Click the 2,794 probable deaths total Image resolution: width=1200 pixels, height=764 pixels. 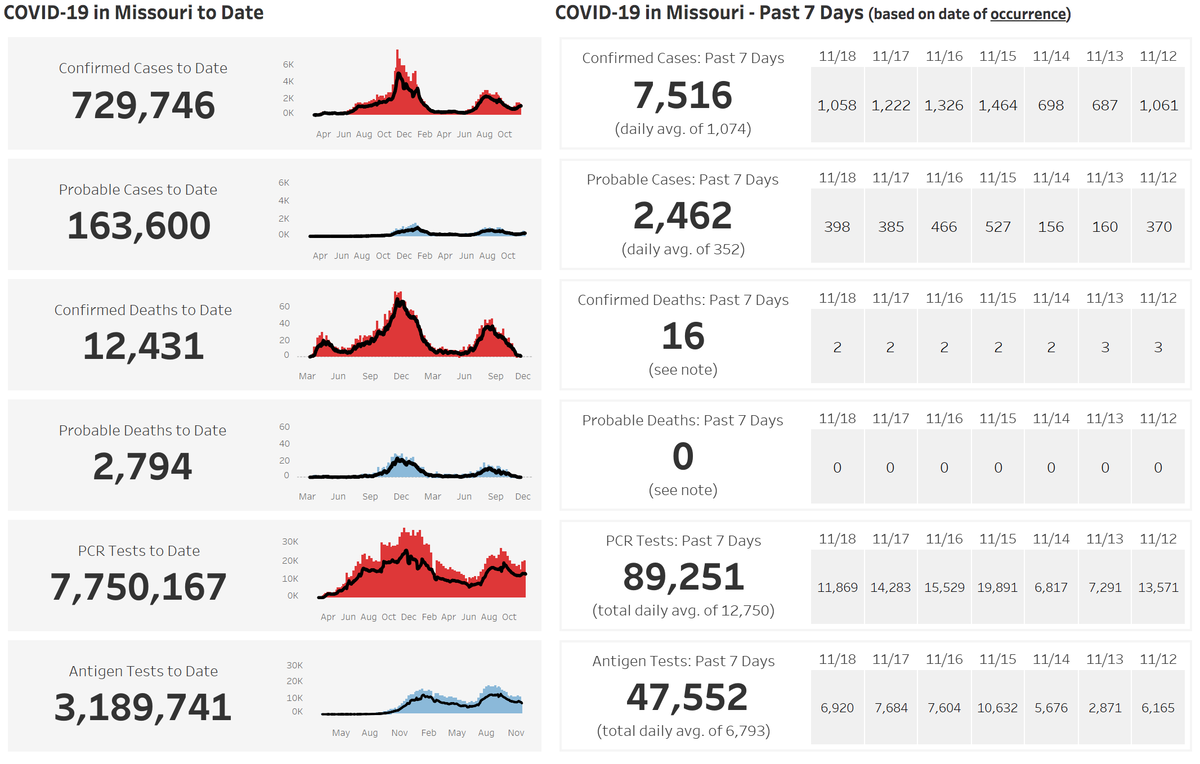(143, 466)
